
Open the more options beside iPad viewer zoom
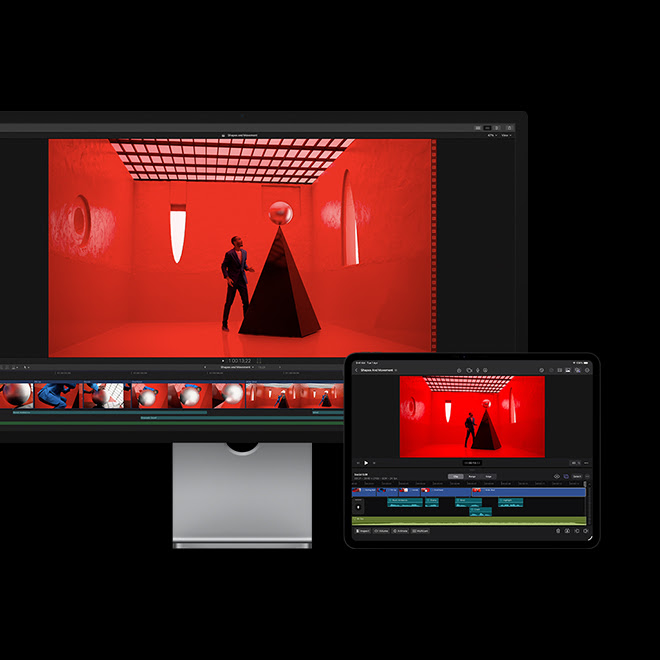tap(586, 463)
